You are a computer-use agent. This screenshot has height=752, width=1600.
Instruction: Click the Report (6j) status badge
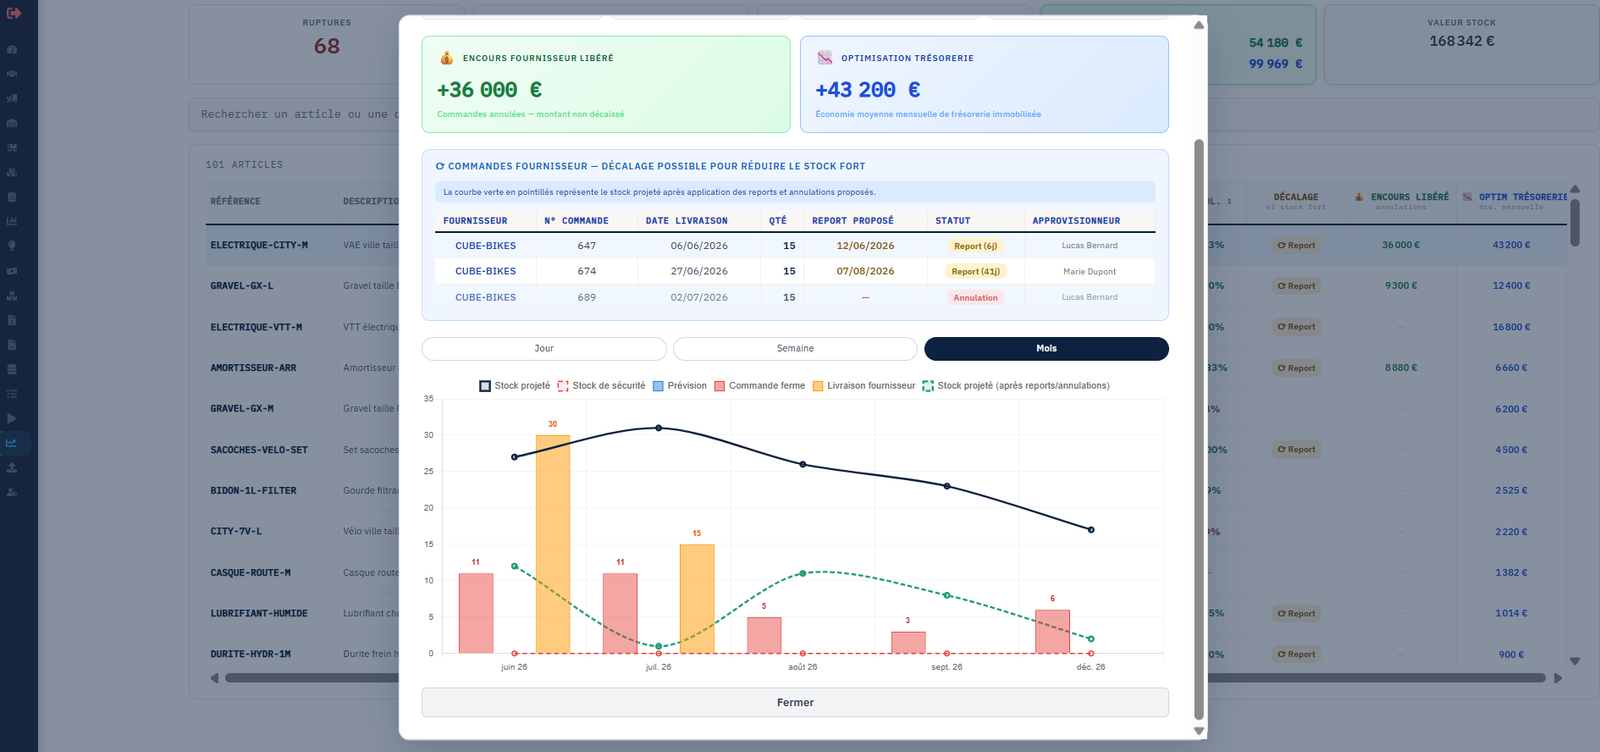point(975,246)
